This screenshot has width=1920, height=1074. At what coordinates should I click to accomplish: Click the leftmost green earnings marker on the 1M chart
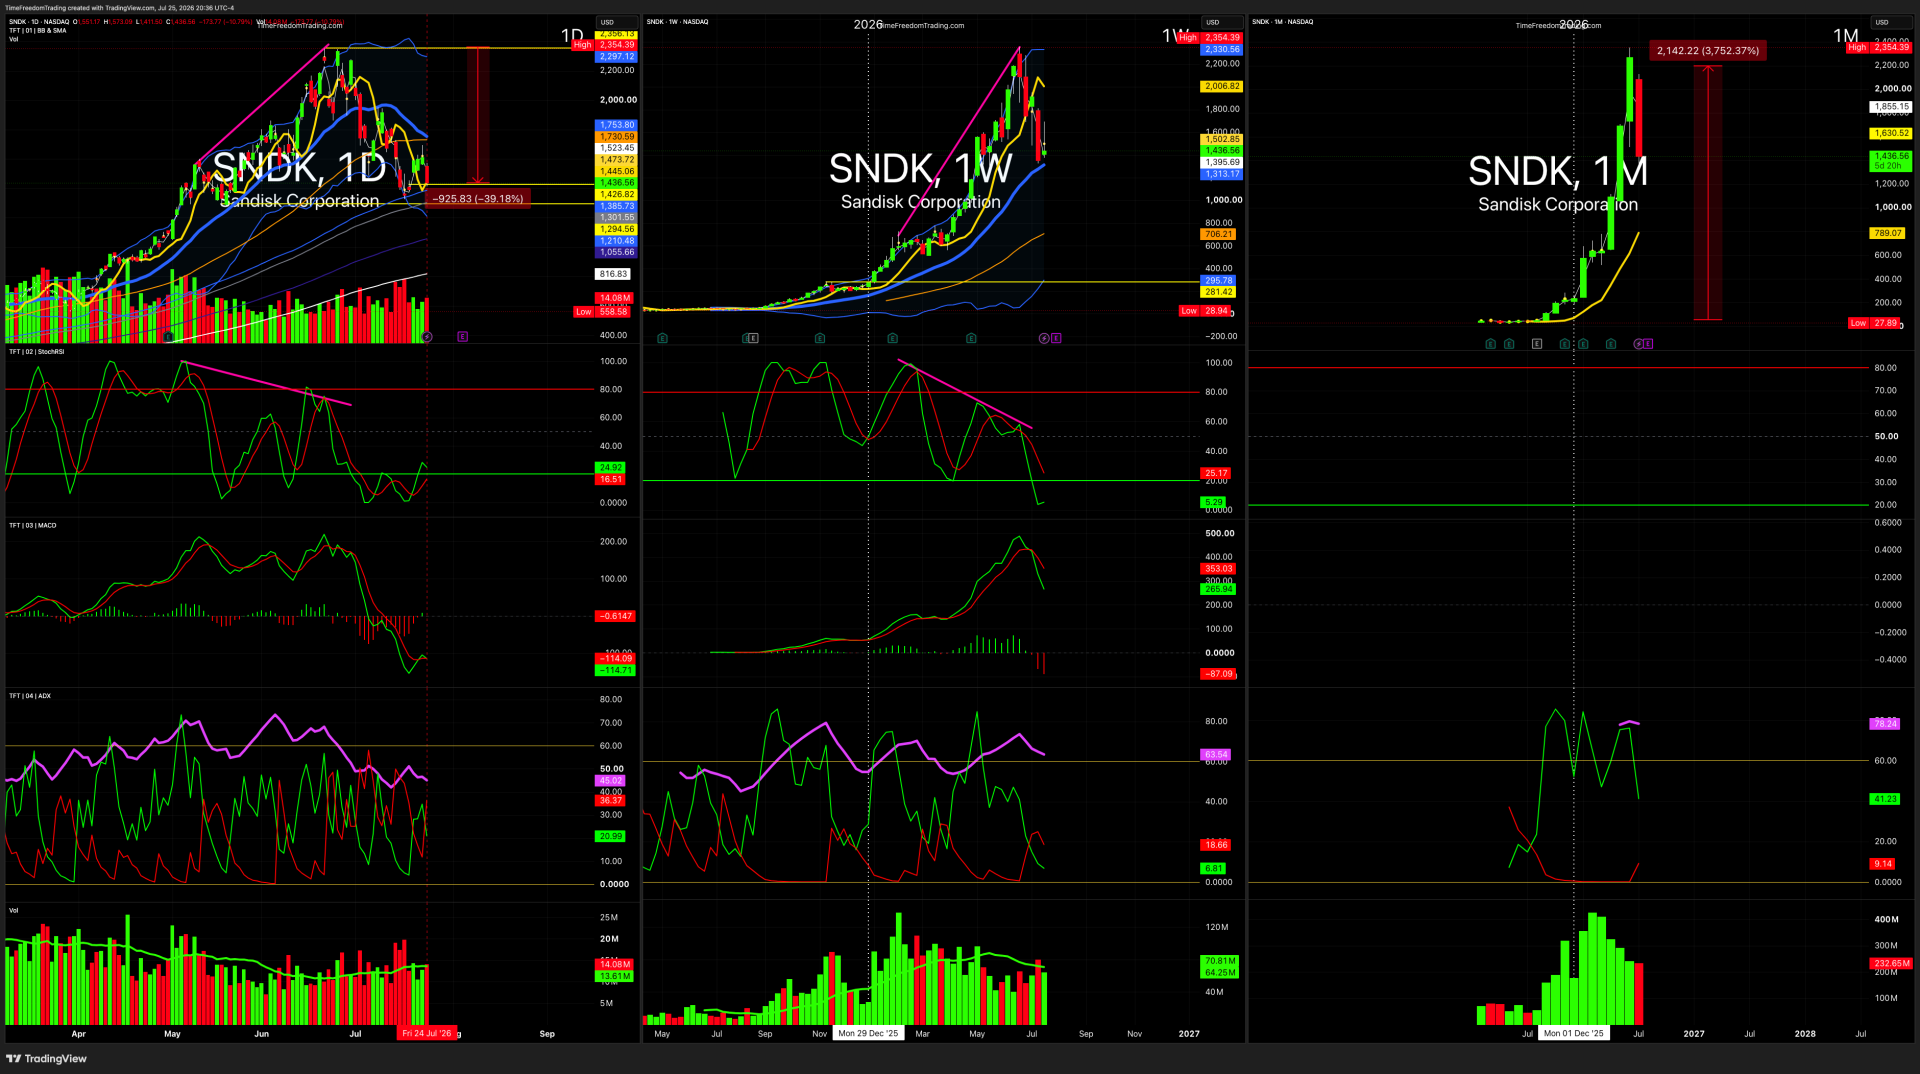click(x=1491, y=344)
